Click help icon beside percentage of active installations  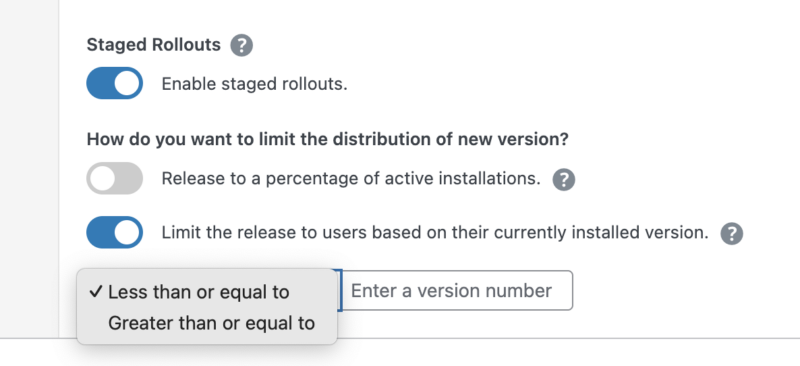564,180
